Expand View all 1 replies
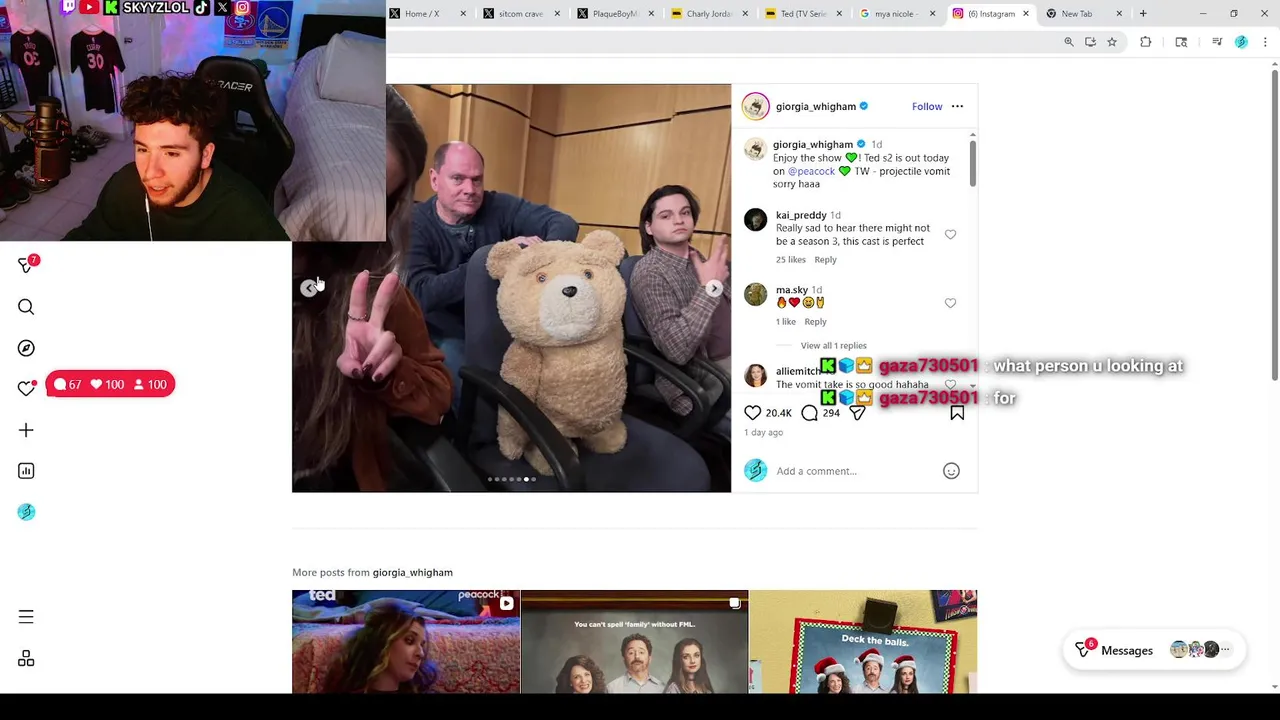The image size is (1280, 720). click(x=833, y=346)
